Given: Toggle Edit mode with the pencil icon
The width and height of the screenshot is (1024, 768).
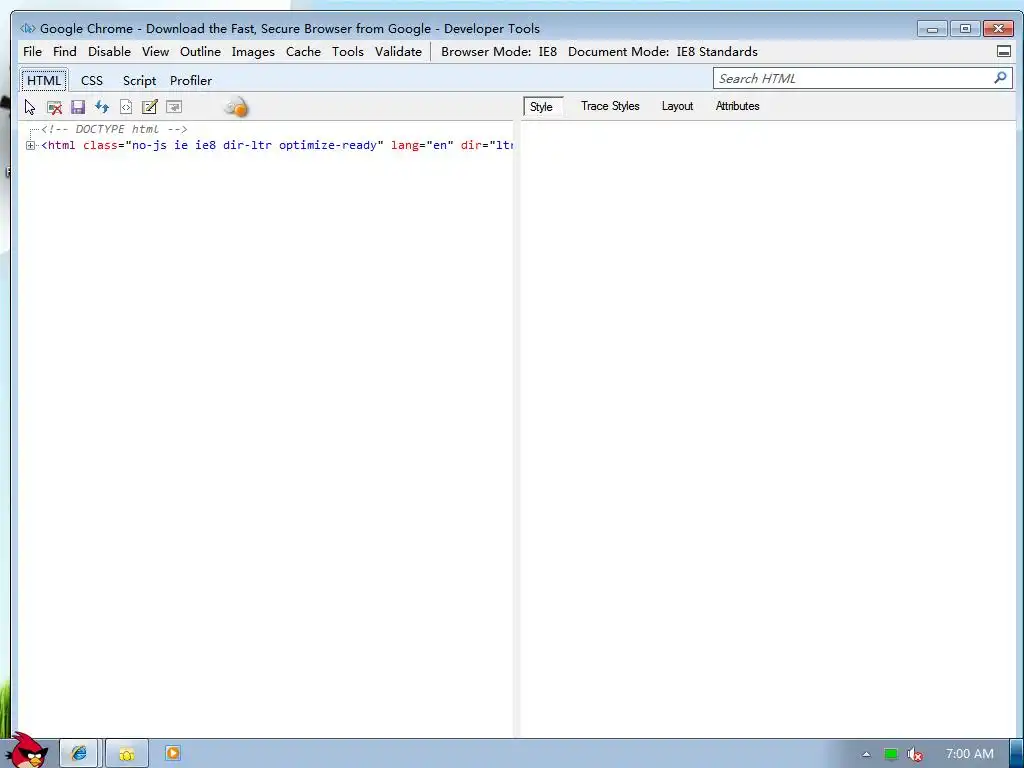Looking at the screenshot, I should tap(150, 107).
